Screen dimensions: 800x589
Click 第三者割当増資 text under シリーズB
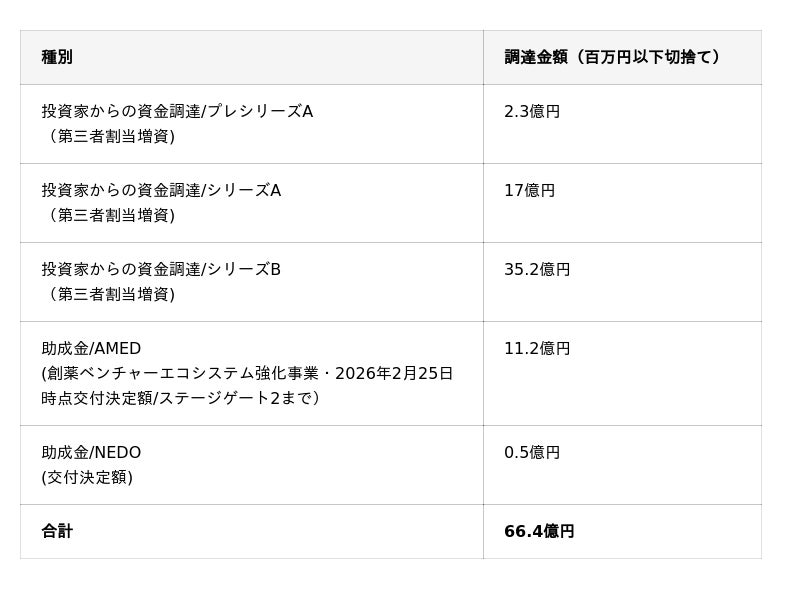110,294
